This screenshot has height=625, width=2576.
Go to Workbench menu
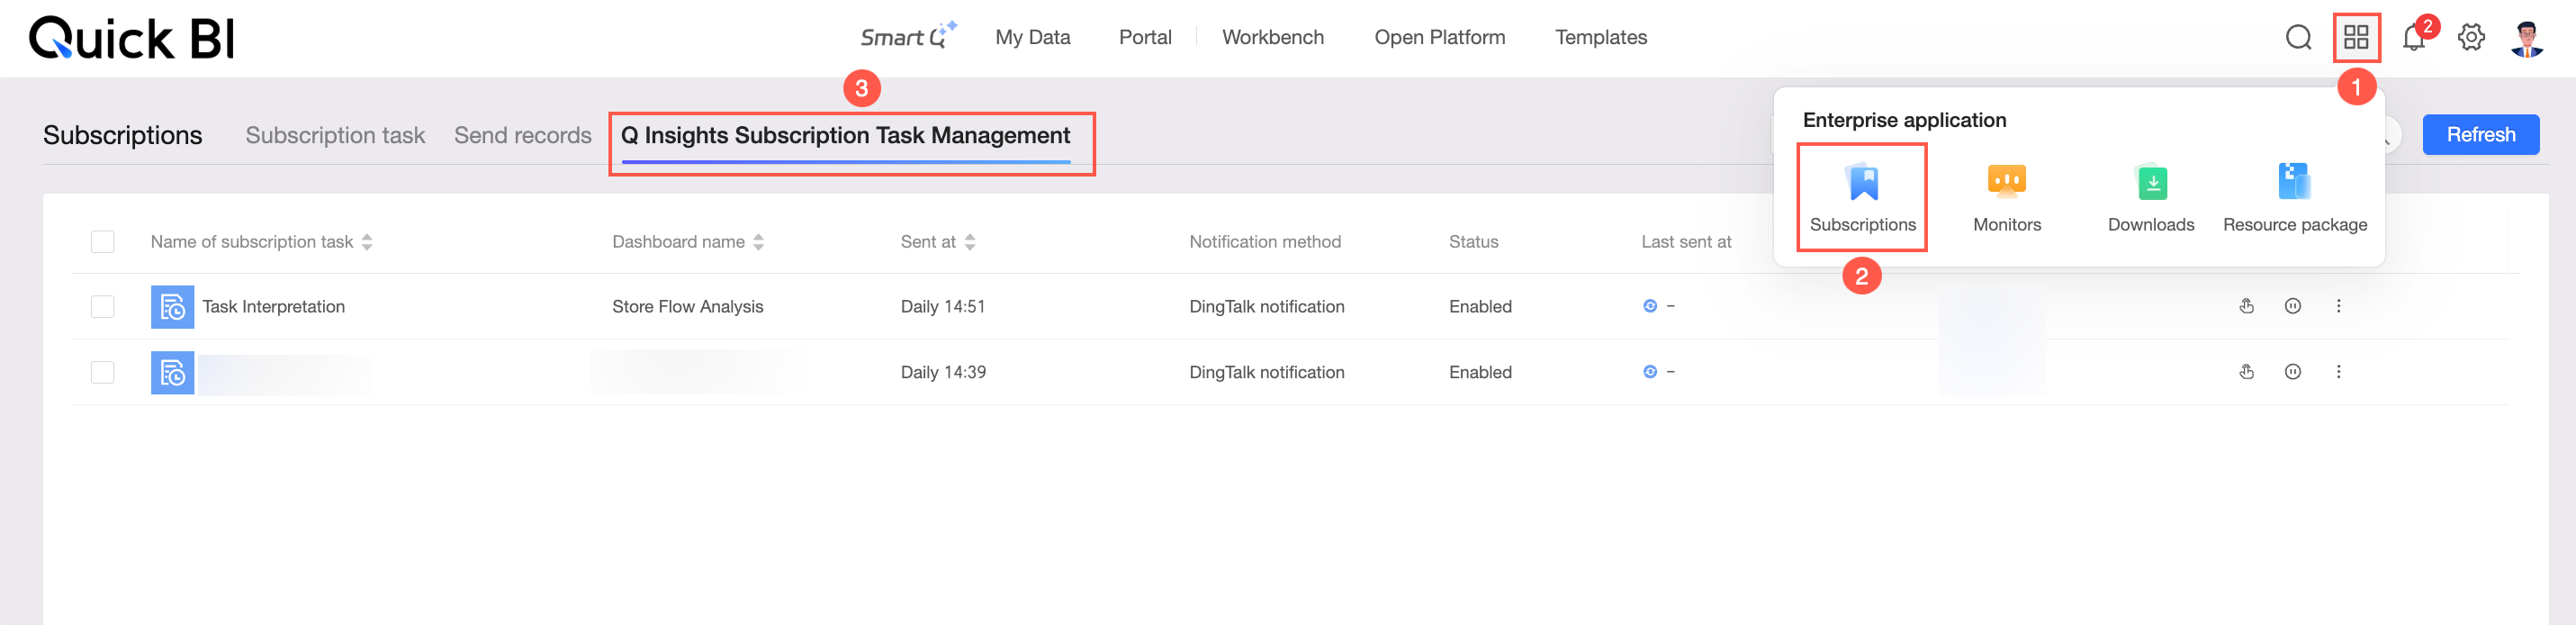1272,37
